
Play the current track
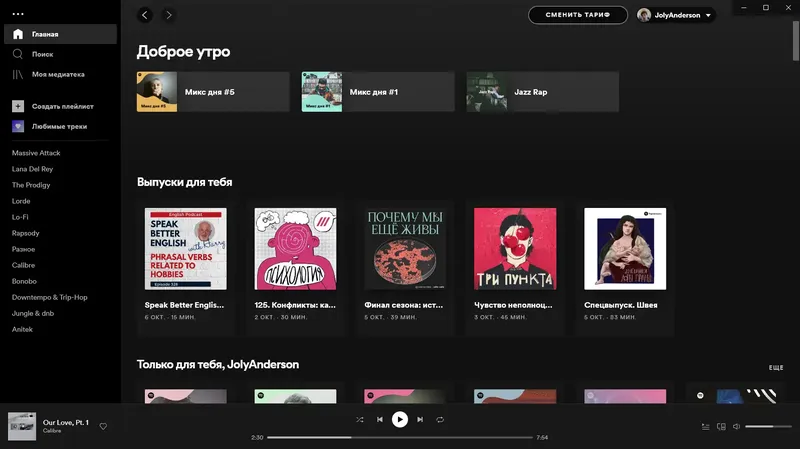(399, 419)
